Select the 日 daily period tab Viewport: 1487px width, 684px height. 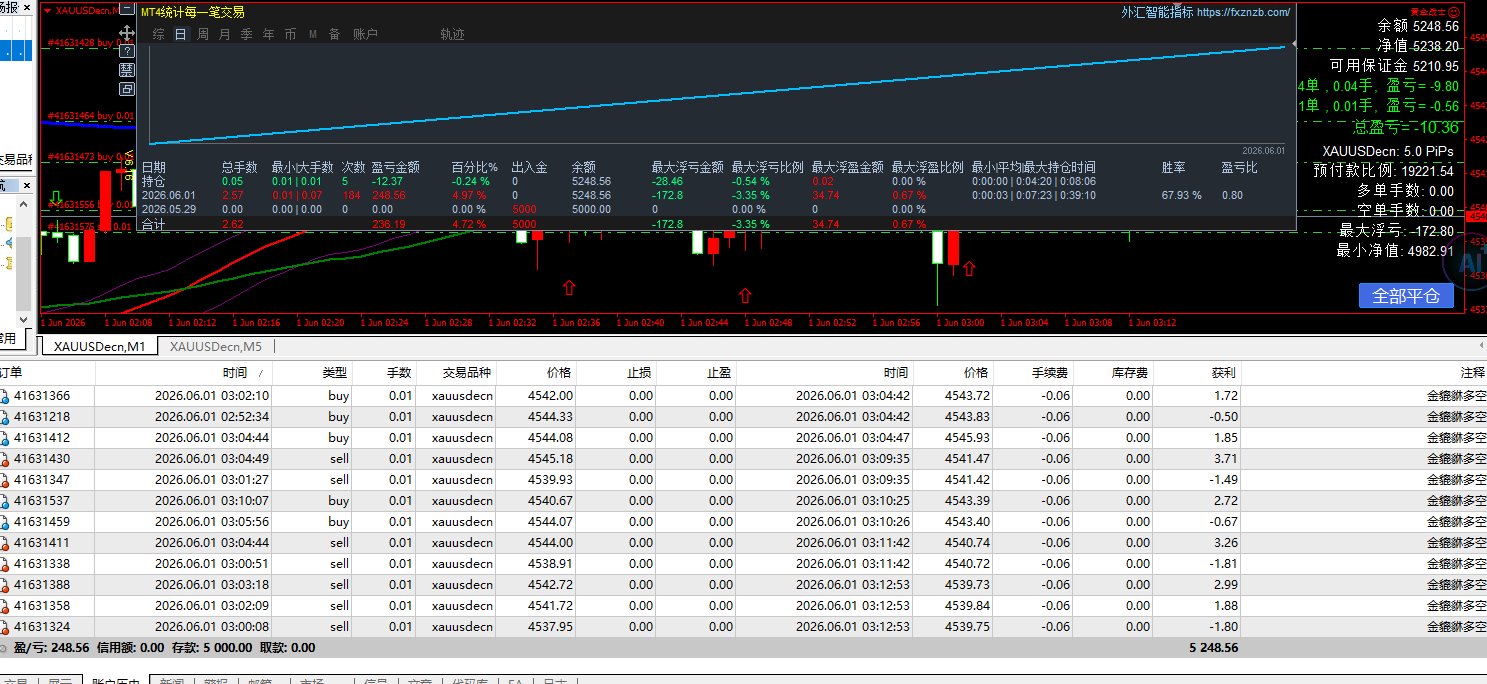coord(180,34)
